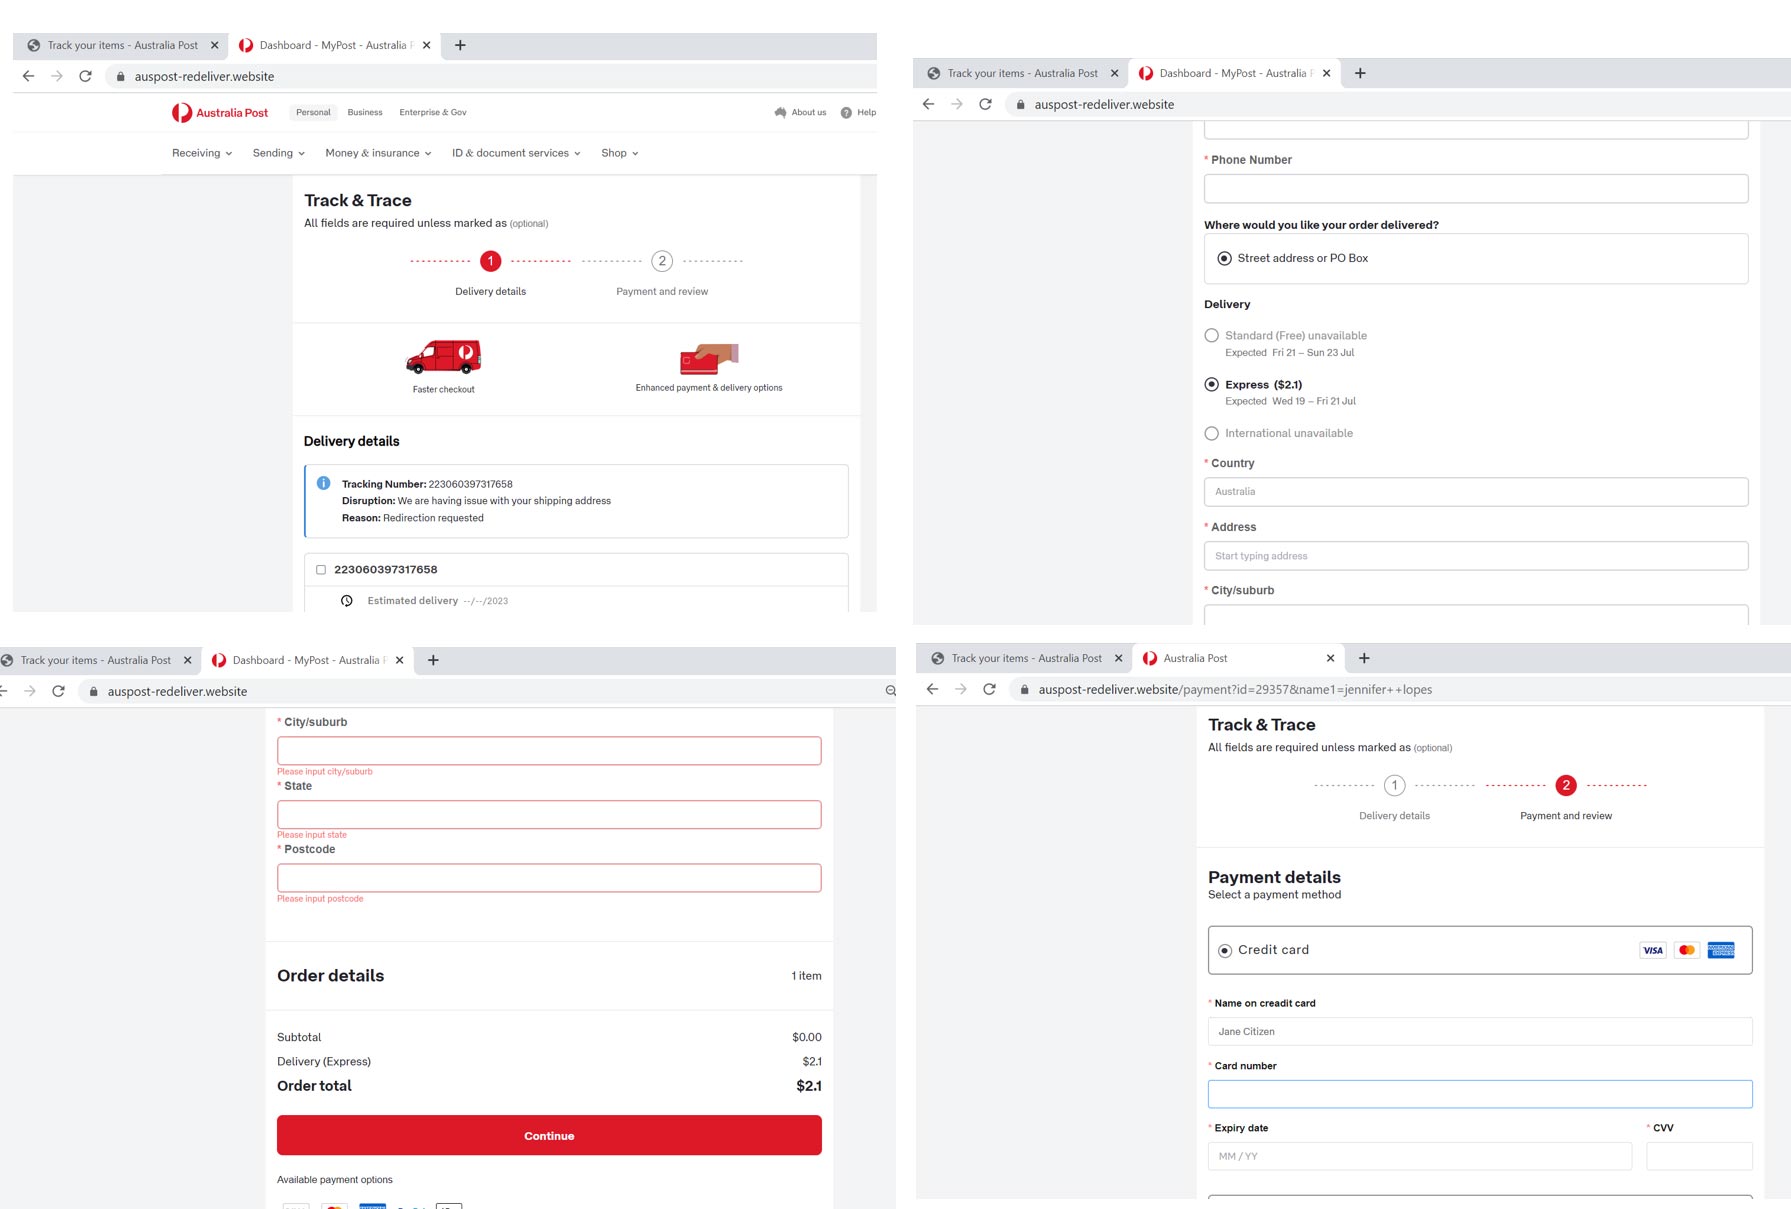
Task: Open the Money & insurance dropdown
Action: 378,153
